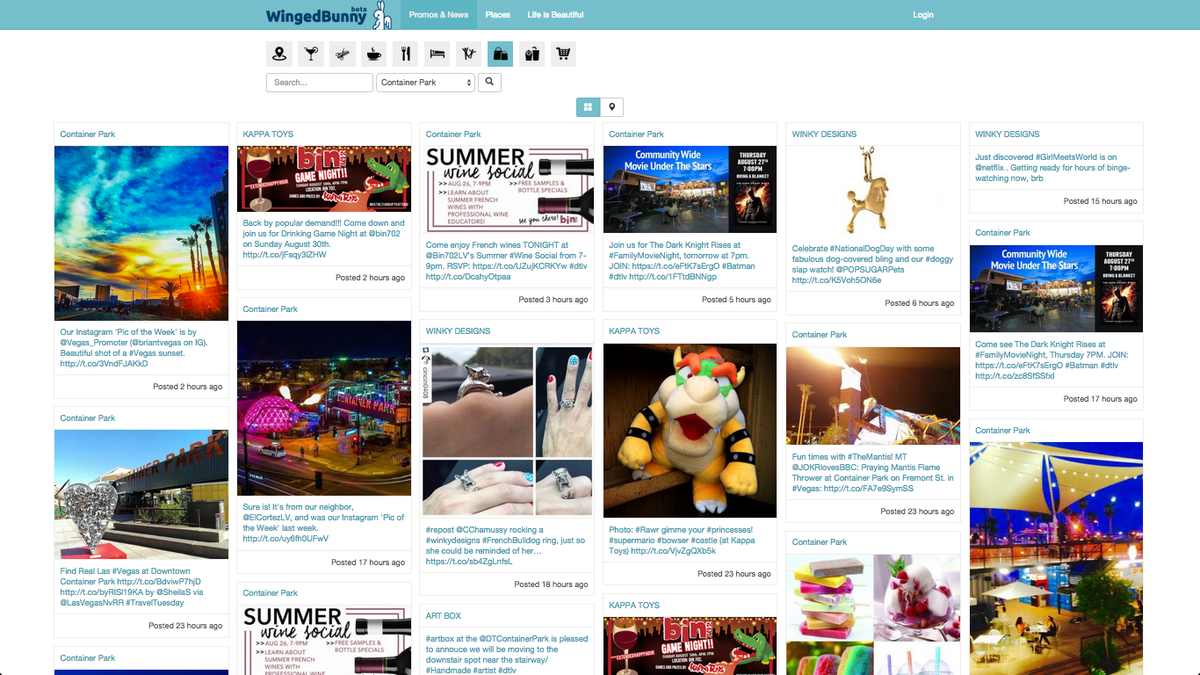
Task: Open the Container Park place dropdown
Action: tap(425, 82)
